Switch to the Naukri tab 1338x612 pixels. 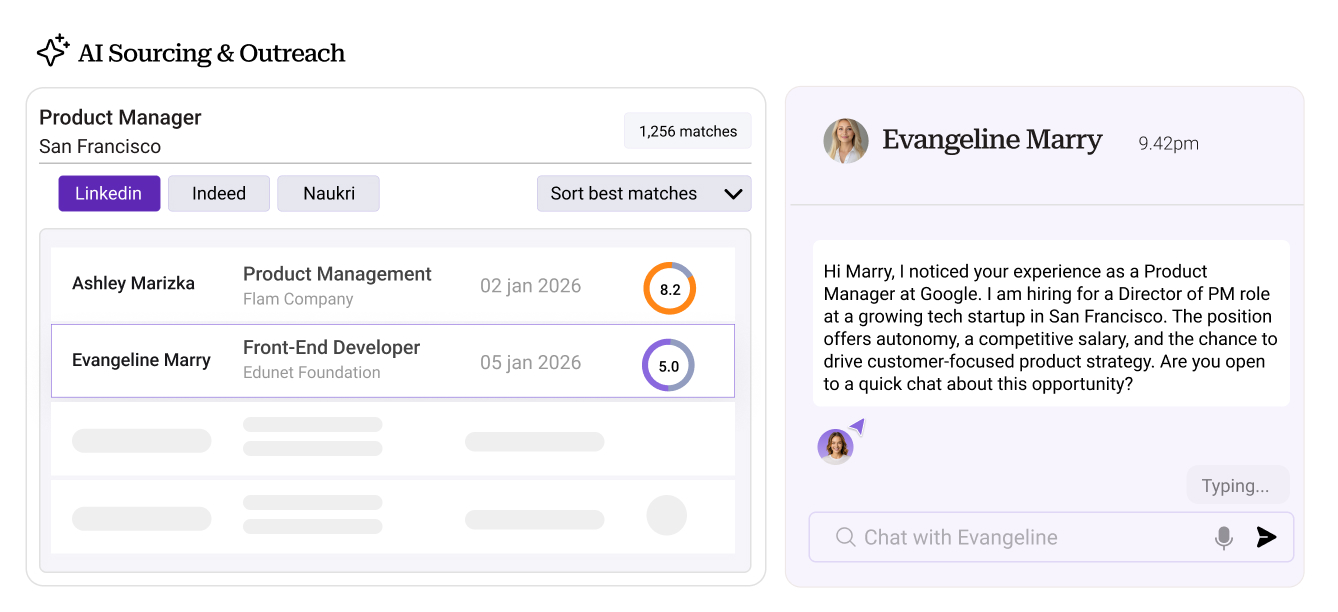coord(329,193)
